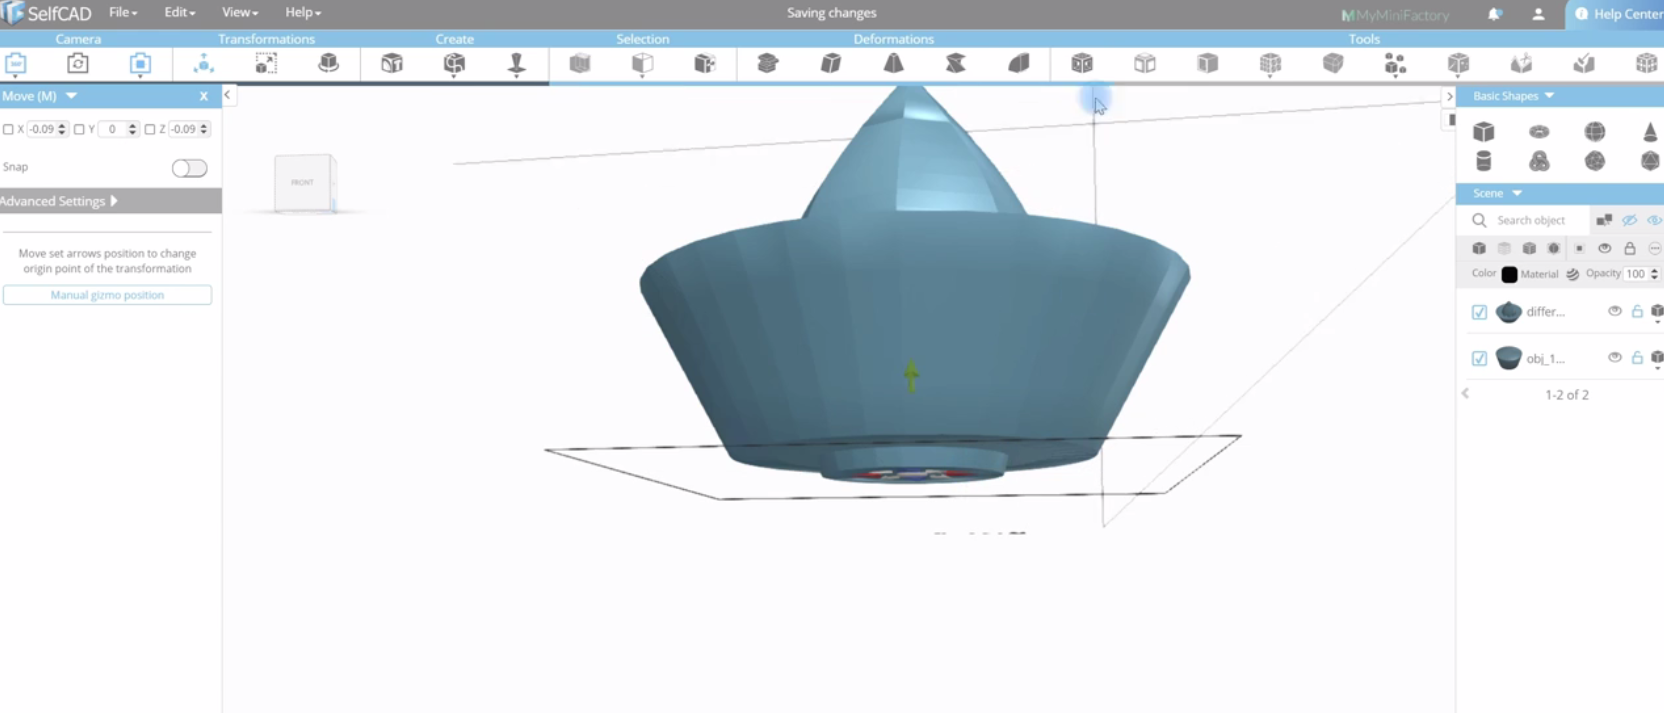Add a cylinder from Basic Shapes
1664x713 pixels.
(x=1484, y=160)
